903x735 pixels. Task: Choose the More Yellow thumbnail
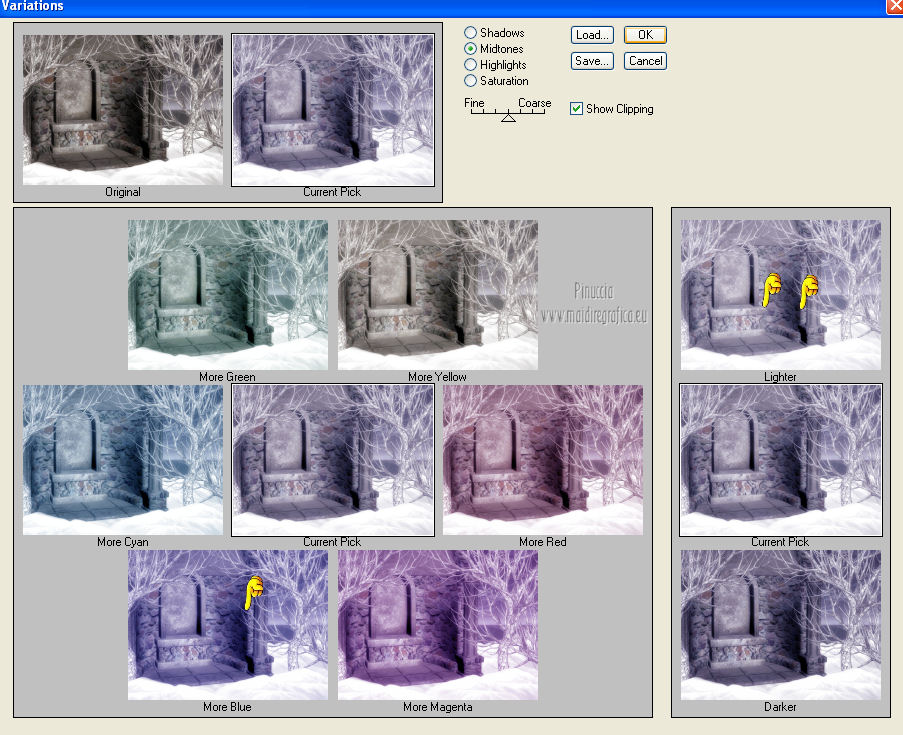pos(438,295)
